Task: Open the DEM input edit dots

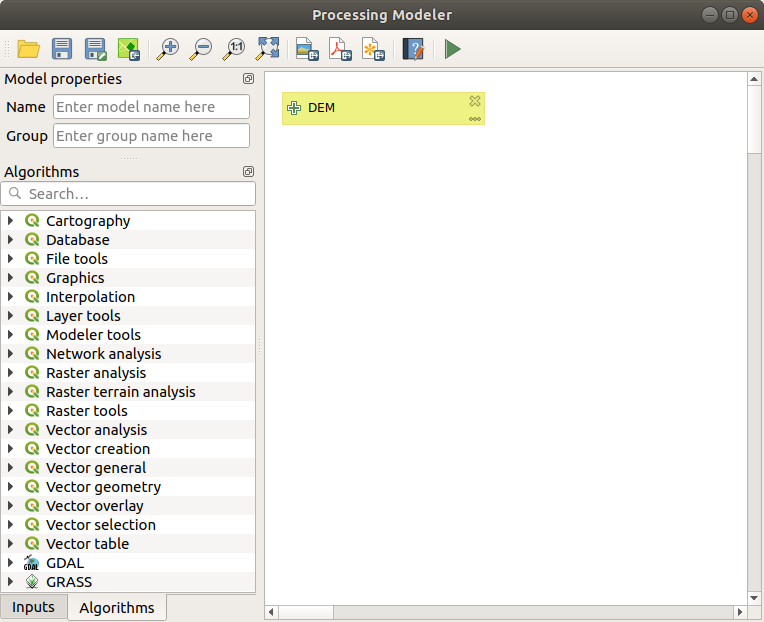Action: pos(475,119)
